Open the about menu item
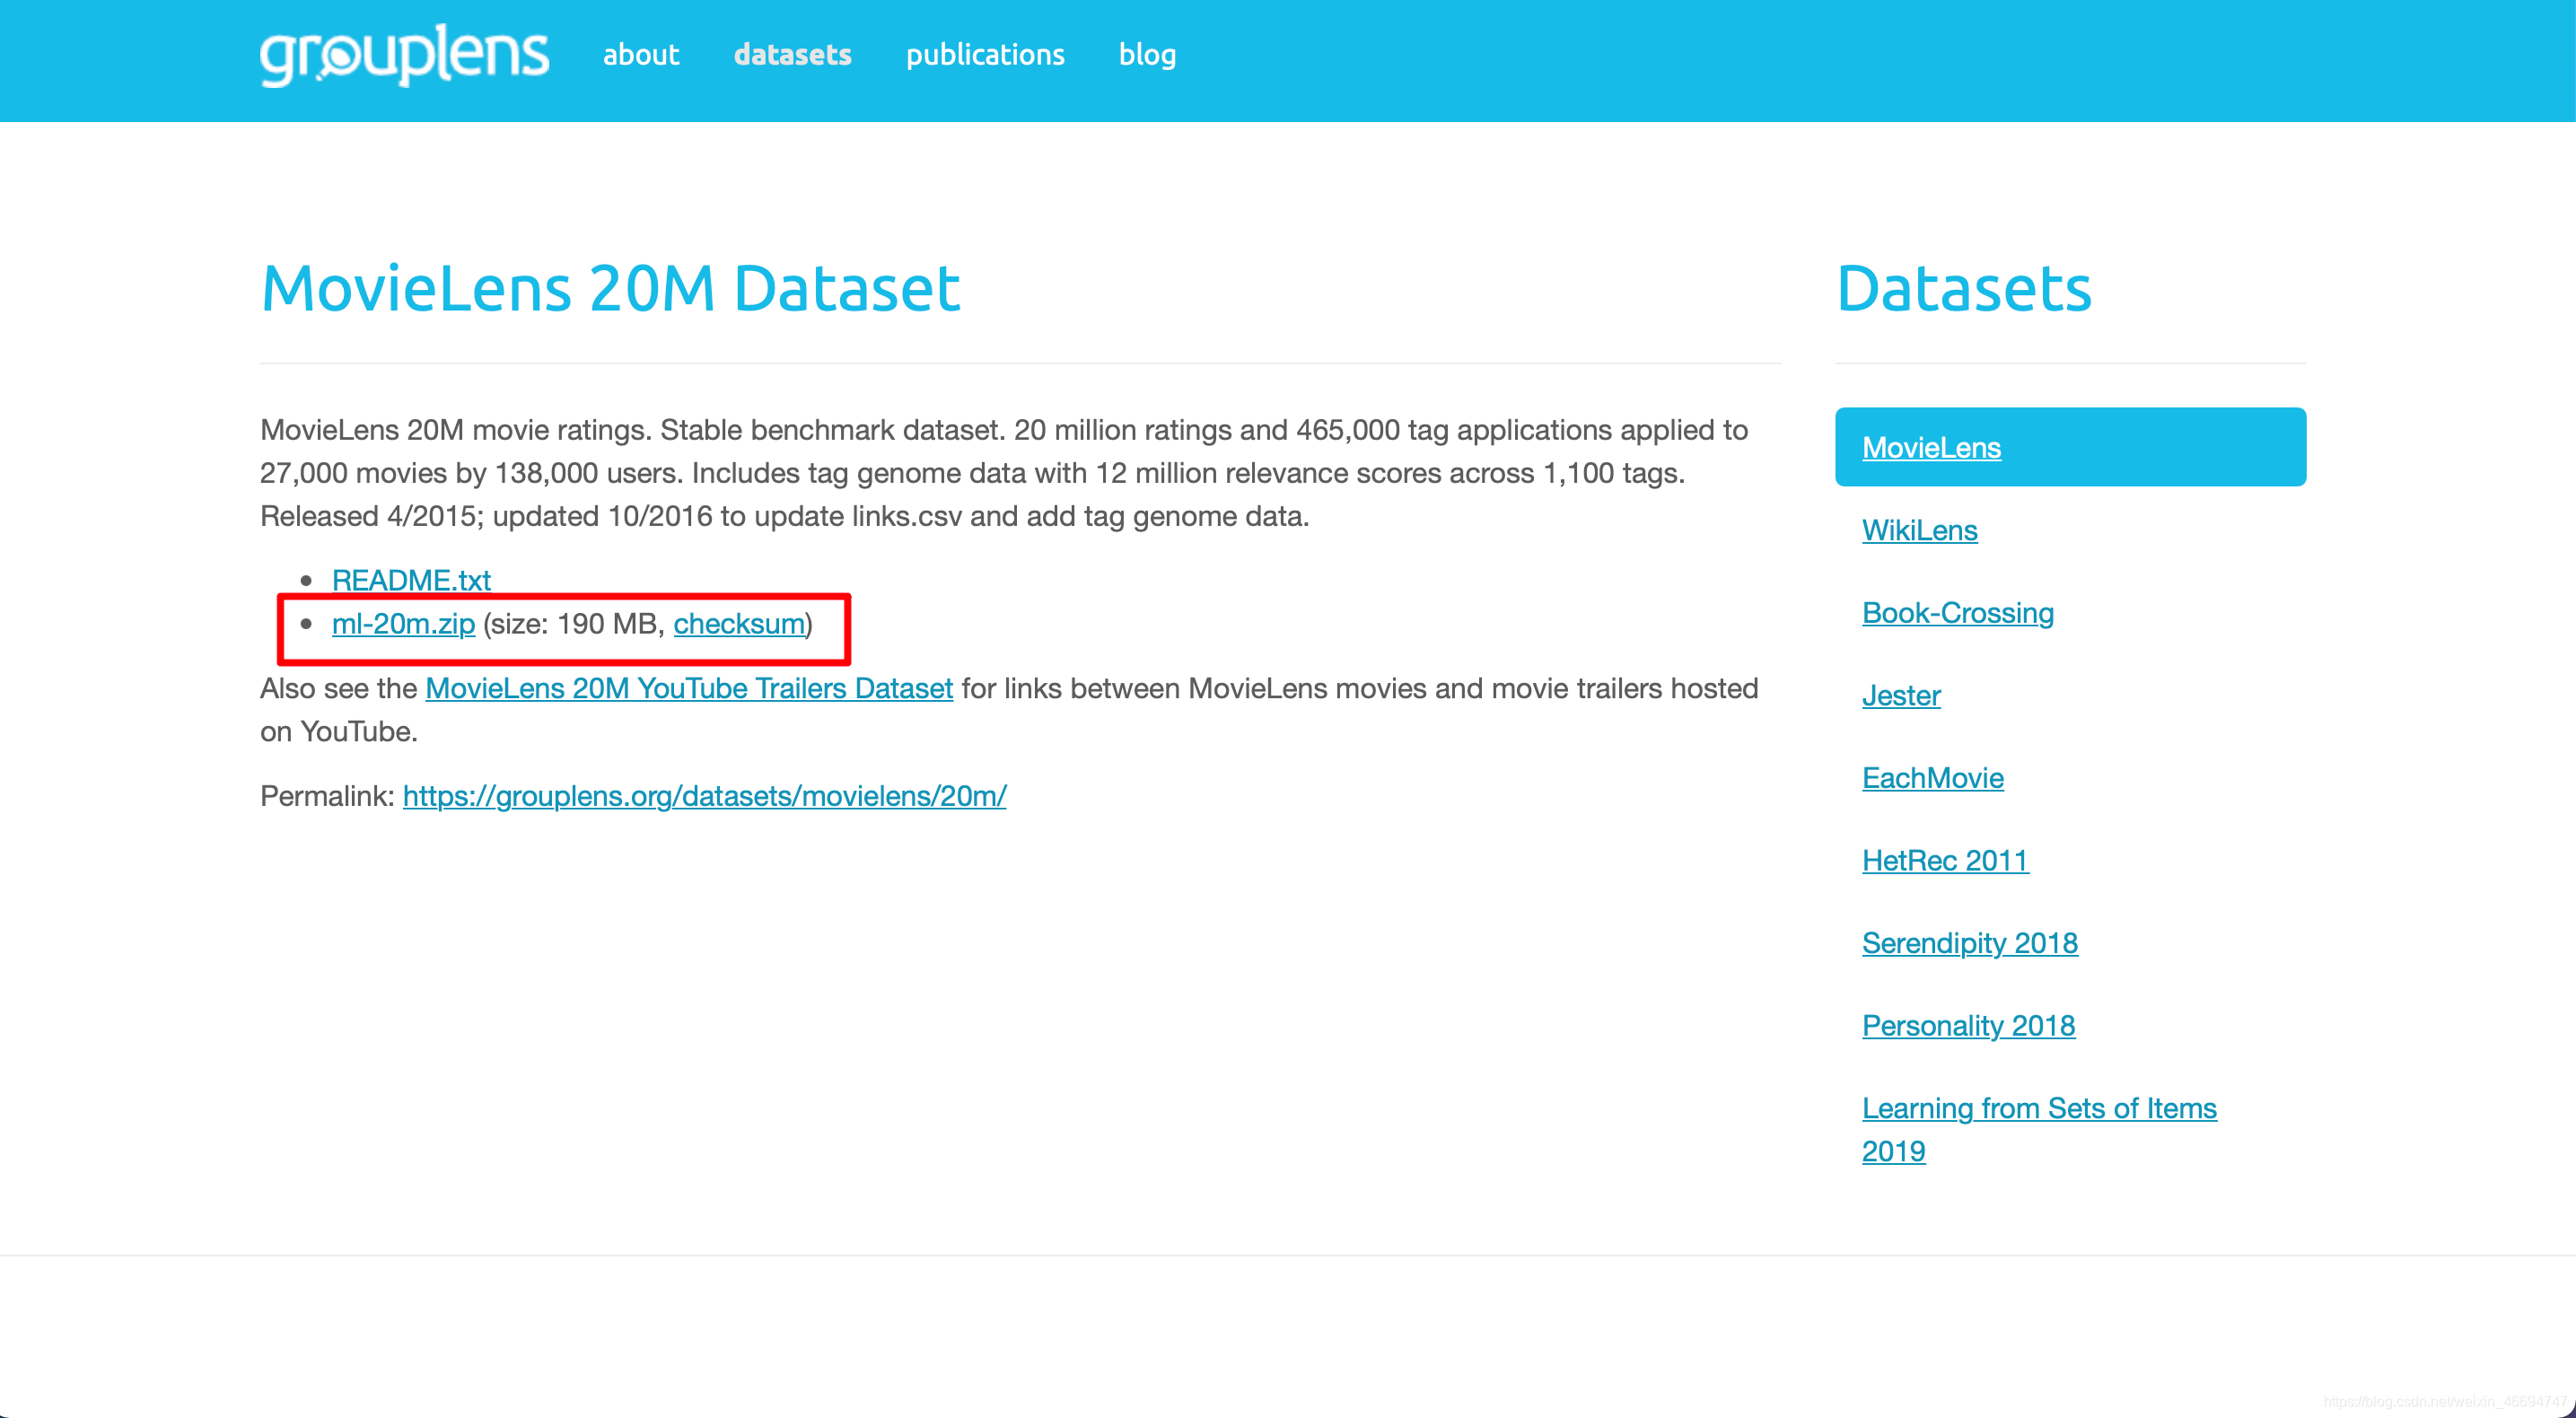The height and width of the screenshot is (1418, 2576). pos(640,55)
